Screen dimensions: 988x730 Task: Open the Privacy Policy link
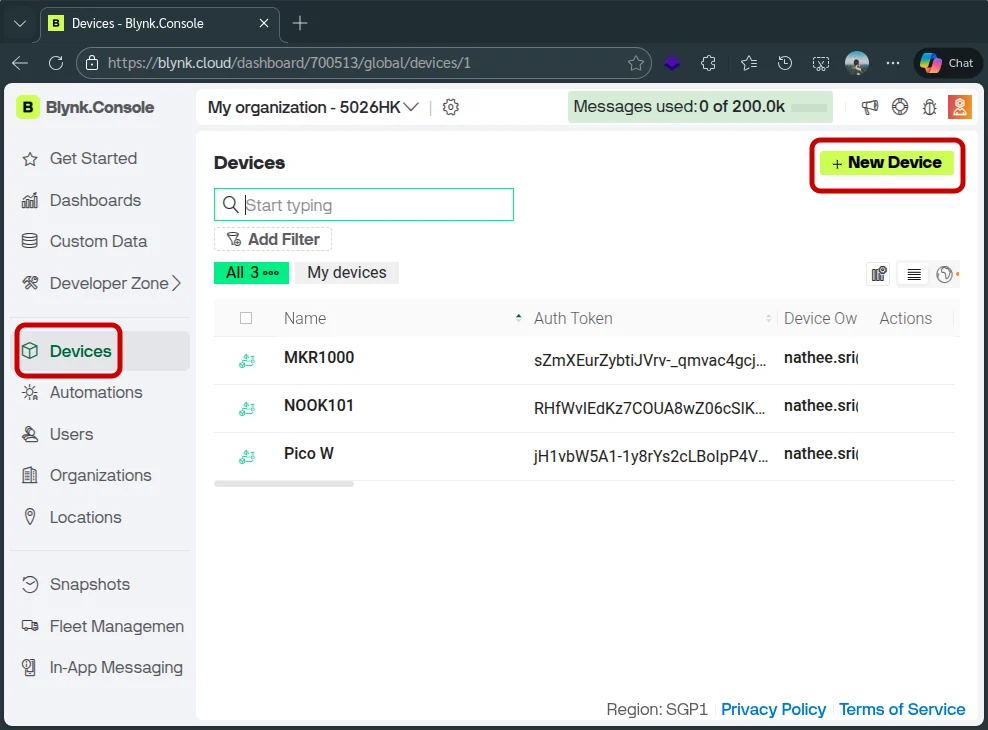click(x=773, y=709)
